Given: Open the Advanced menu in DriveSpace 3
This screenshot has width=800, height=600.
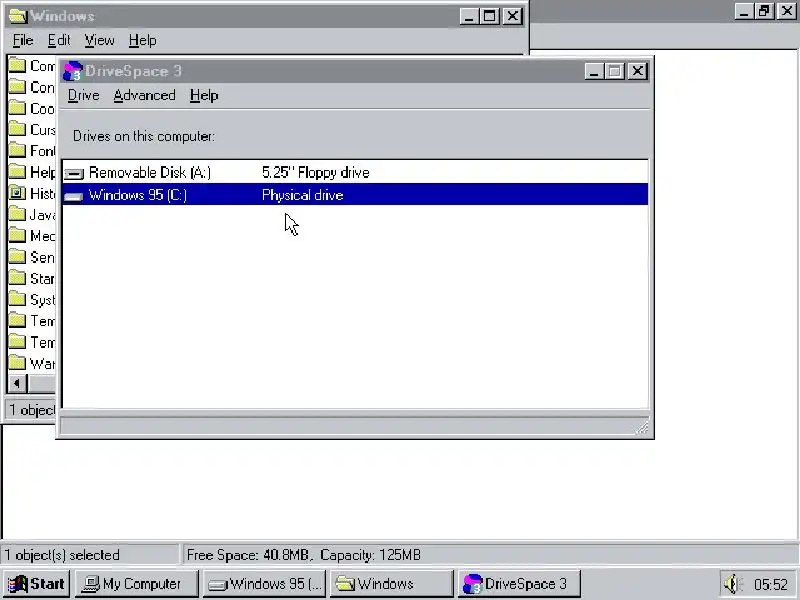Looking at the screenshot, I should tap(144, 95).
